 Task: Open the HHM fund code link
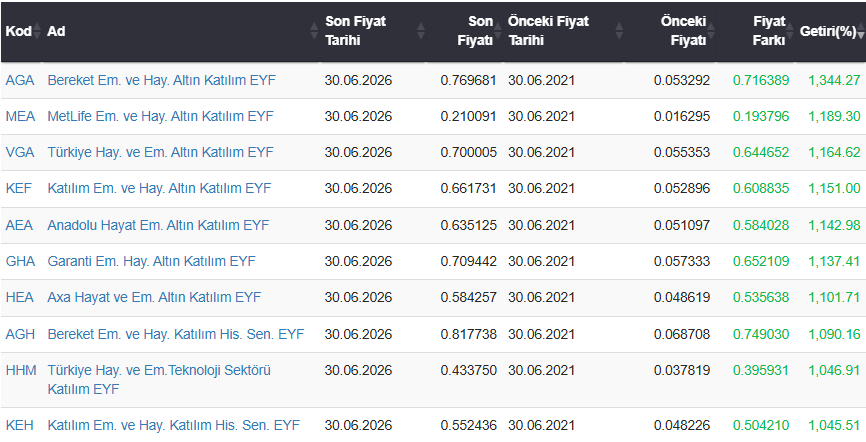click(x=21, y=370)
